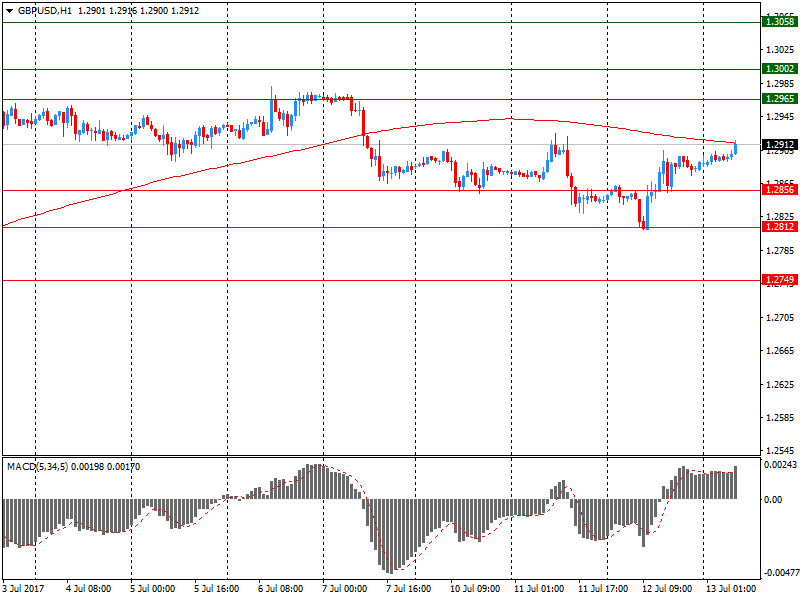Select the 1.2812 red support price label
Viewport: 800px width, 600px height.
(780, 227)
